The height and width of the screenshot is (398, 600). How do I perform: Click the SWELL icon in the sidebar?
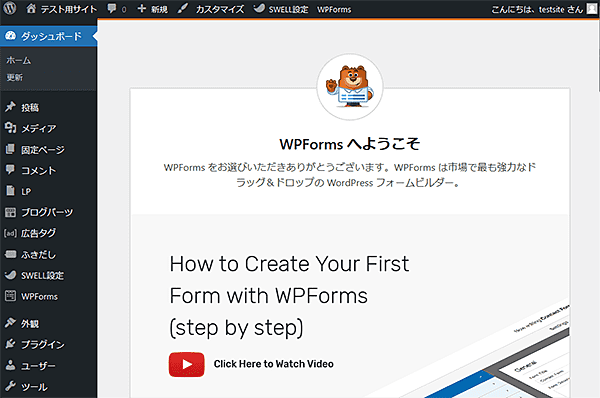coord(10,274)
